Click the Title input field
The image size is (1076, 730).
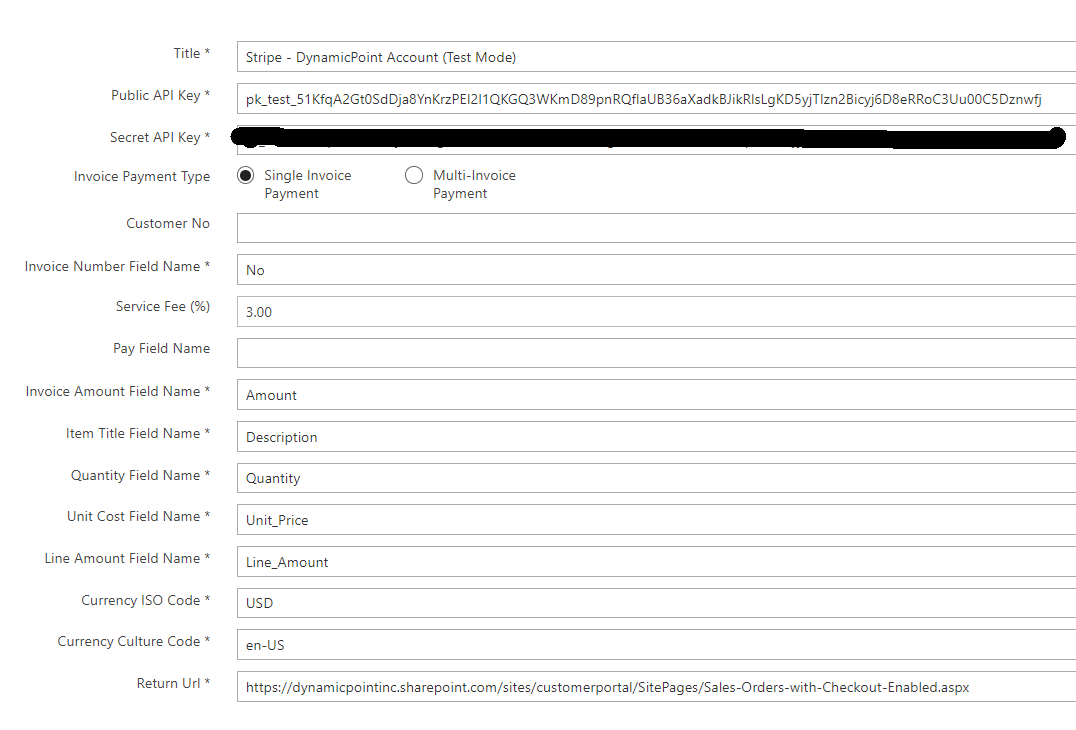(656, 57)
